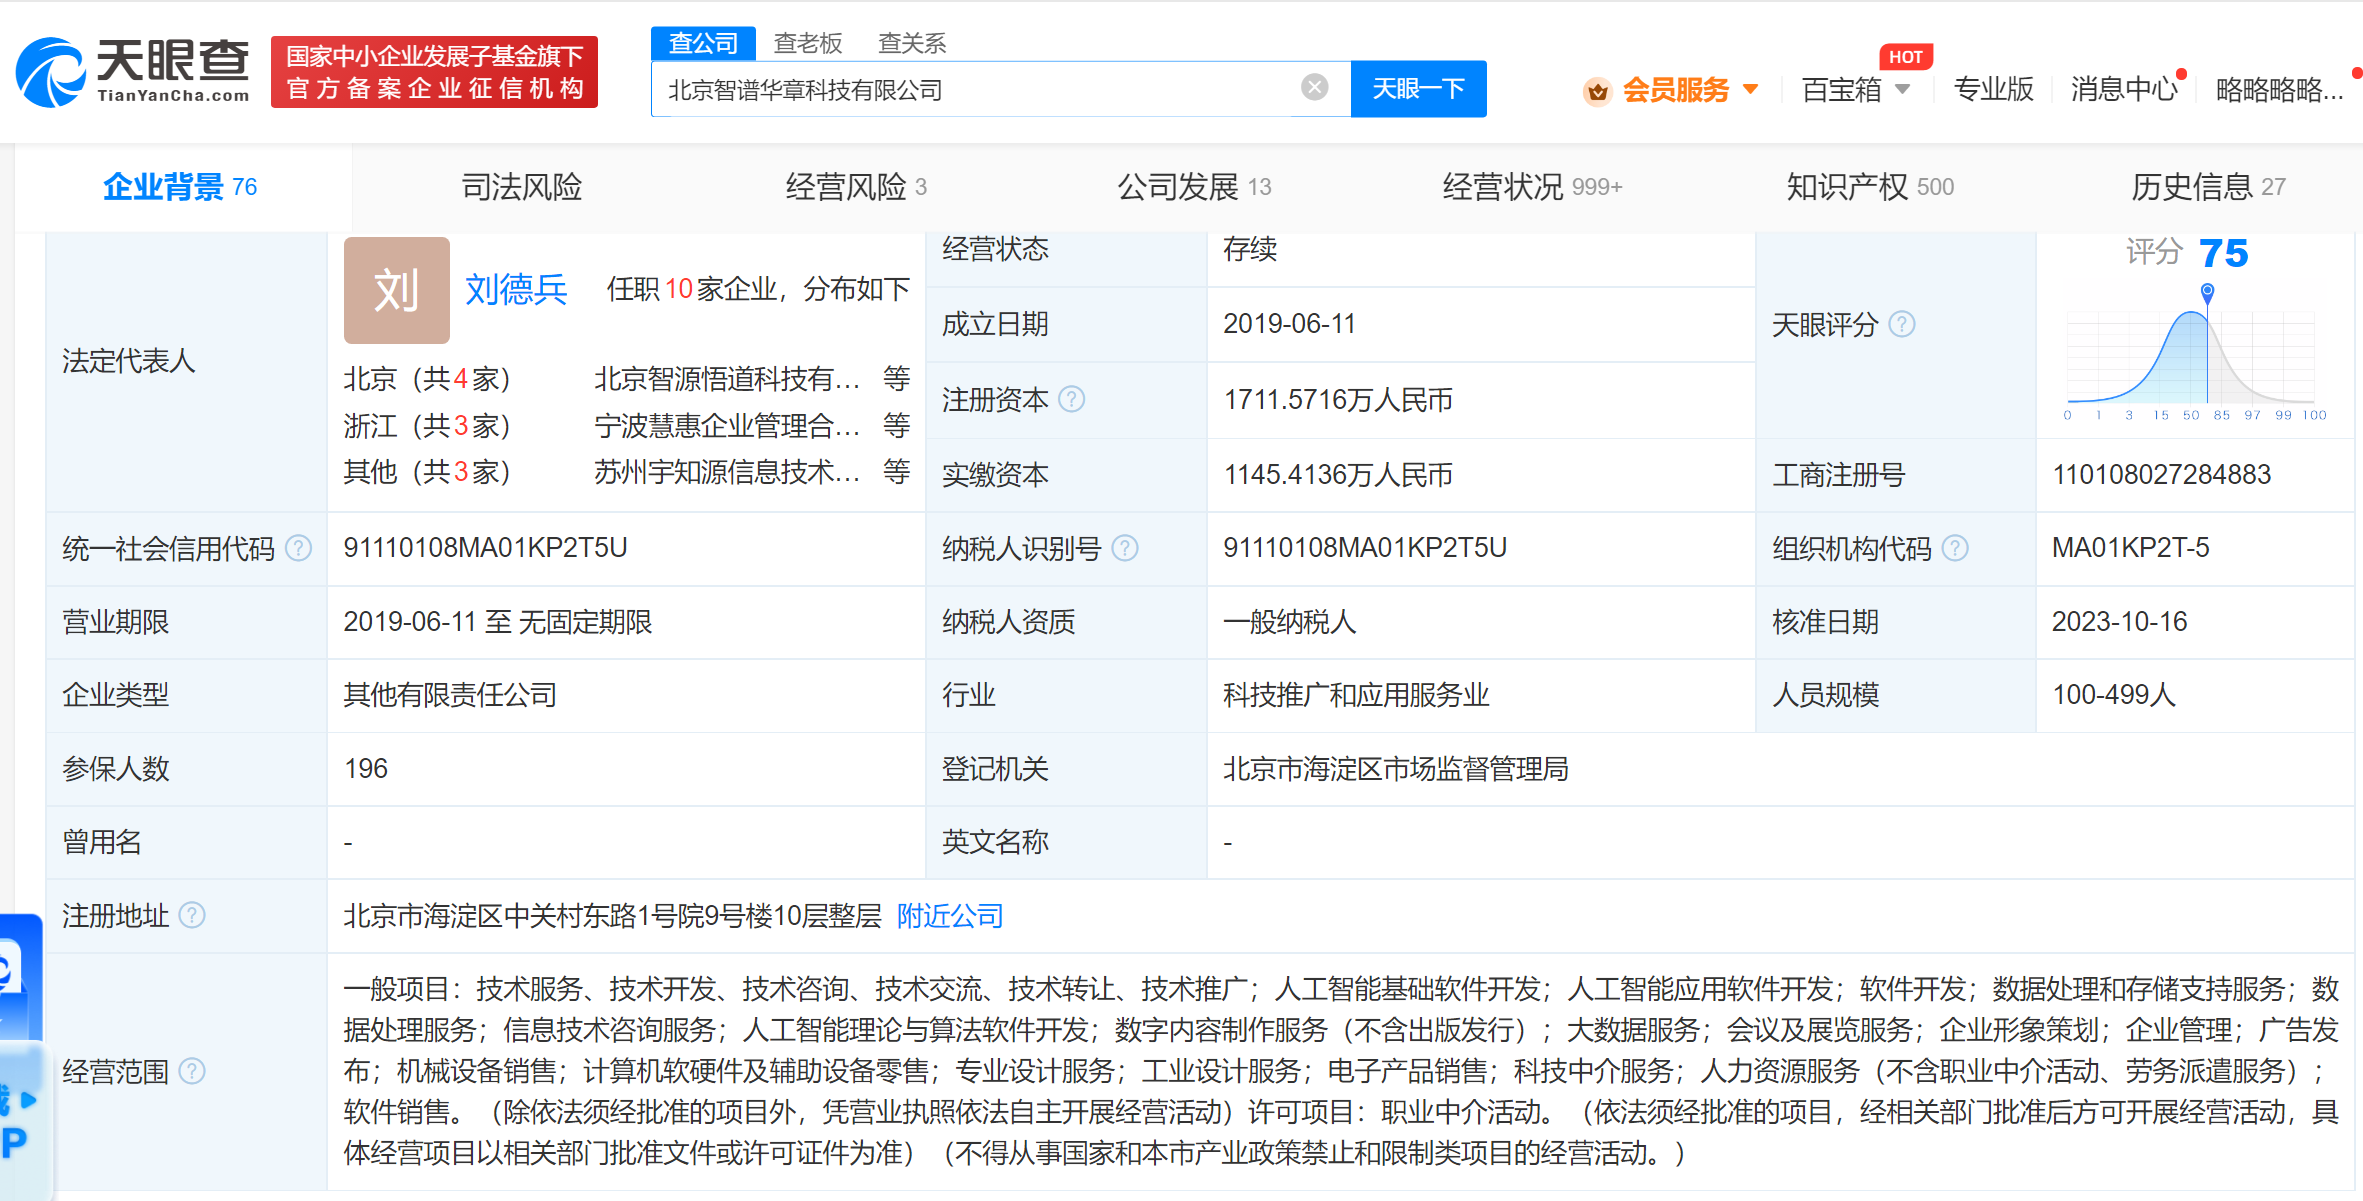
Task: Click the 附近公司 link
Action: coord(950,916)
